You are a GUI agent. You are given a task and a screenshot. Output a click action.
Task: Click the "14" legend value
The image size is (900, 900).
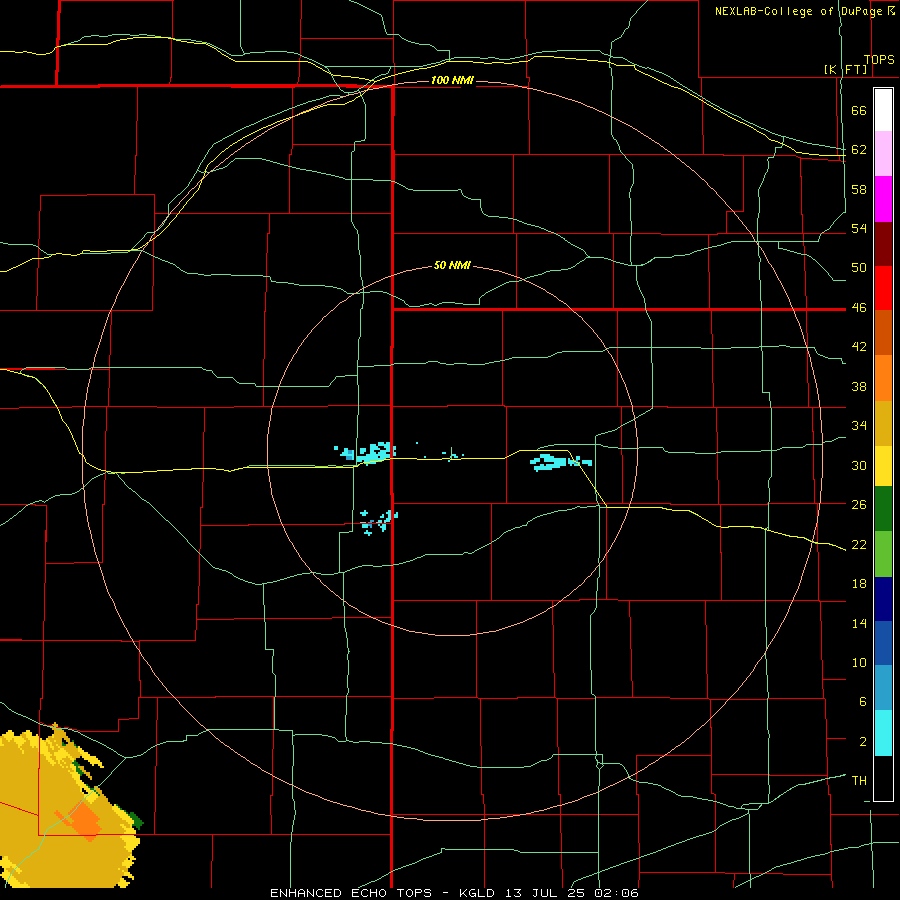(x=859, y=623)
